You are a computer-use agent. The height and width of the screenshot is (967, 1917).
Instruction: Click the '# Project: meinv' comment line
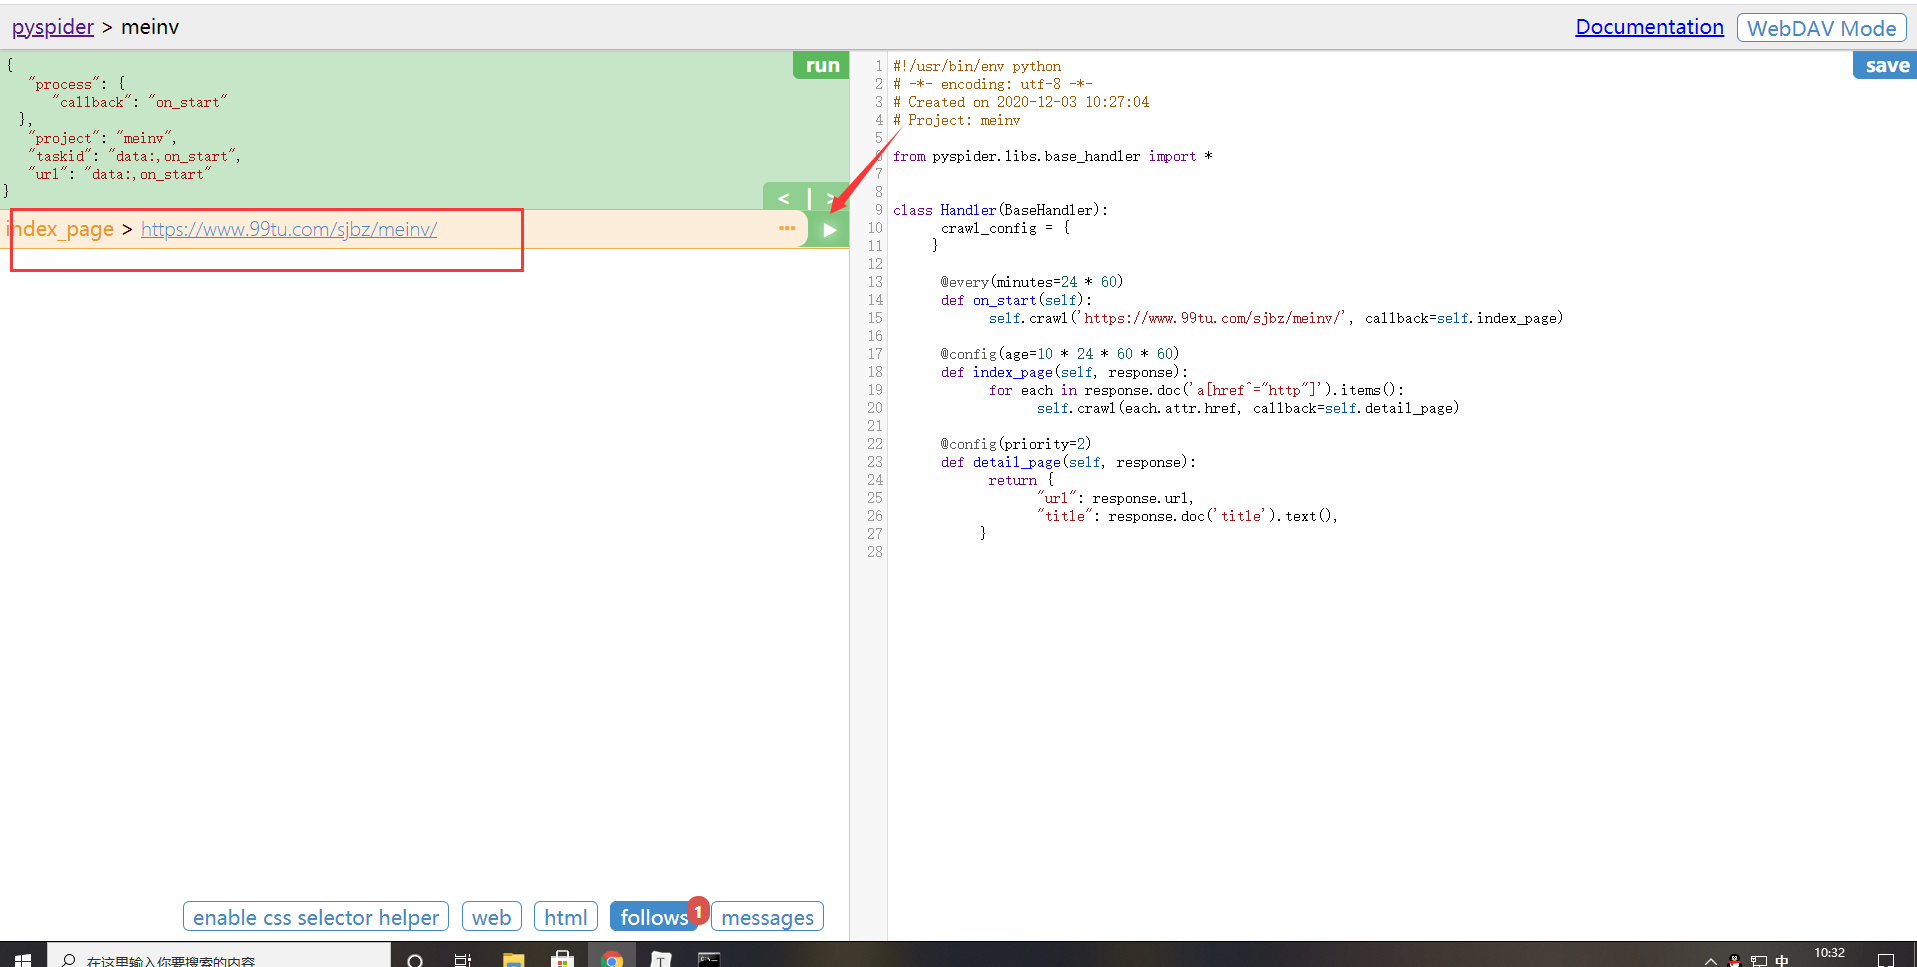tap(957, 120)
